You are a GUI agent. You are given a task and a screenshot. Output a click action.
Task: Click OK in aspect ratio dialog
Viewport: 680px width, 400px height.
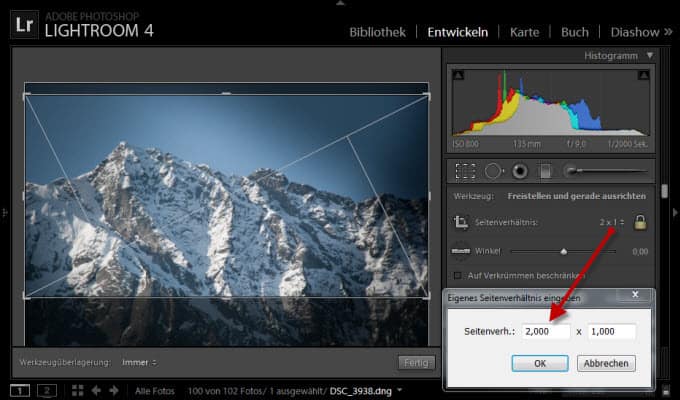540,363
